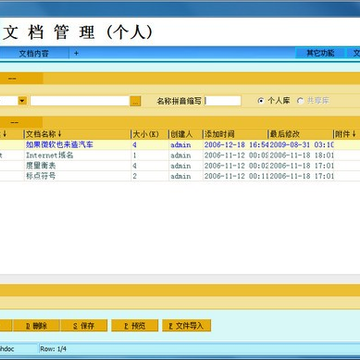Image resolution: width=360 pixels, height=360 pixels.
Task: Select the Internet域名 document row
Action: [x=180, y=155]
